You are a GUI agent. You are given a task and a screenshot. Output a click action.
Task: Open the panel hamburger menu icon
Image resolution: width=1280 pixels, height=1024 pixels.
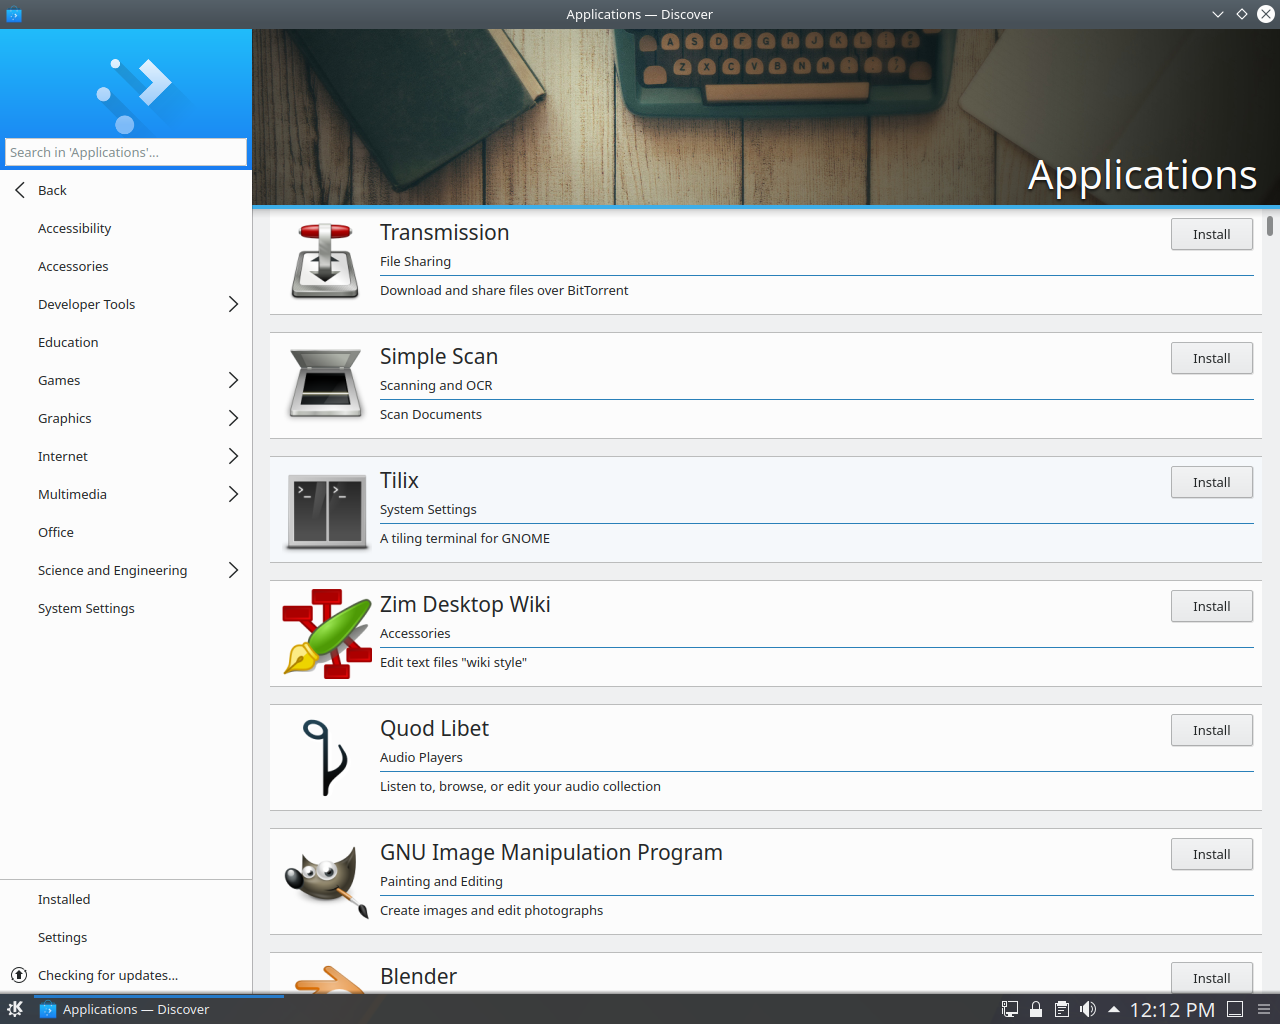(1264, 1009)
